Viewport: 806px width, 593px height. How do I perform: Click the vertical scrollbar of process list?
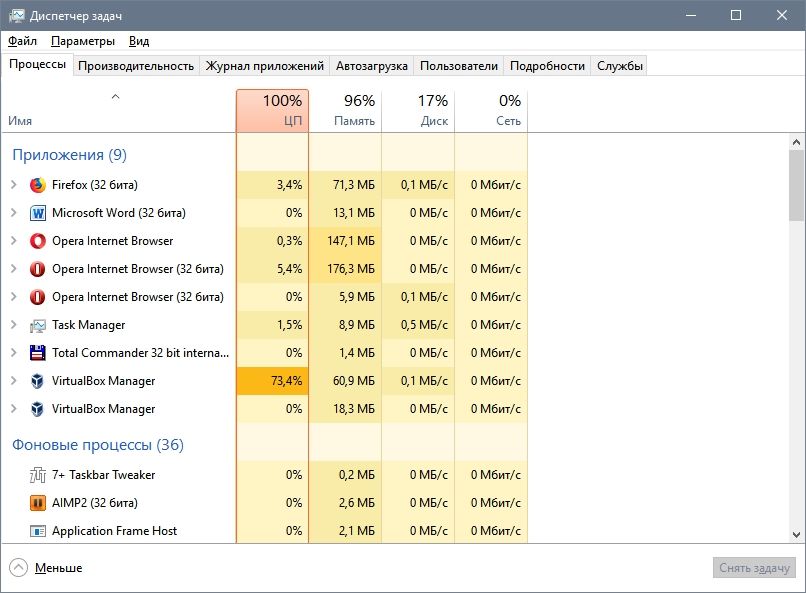tap(796, 185)
